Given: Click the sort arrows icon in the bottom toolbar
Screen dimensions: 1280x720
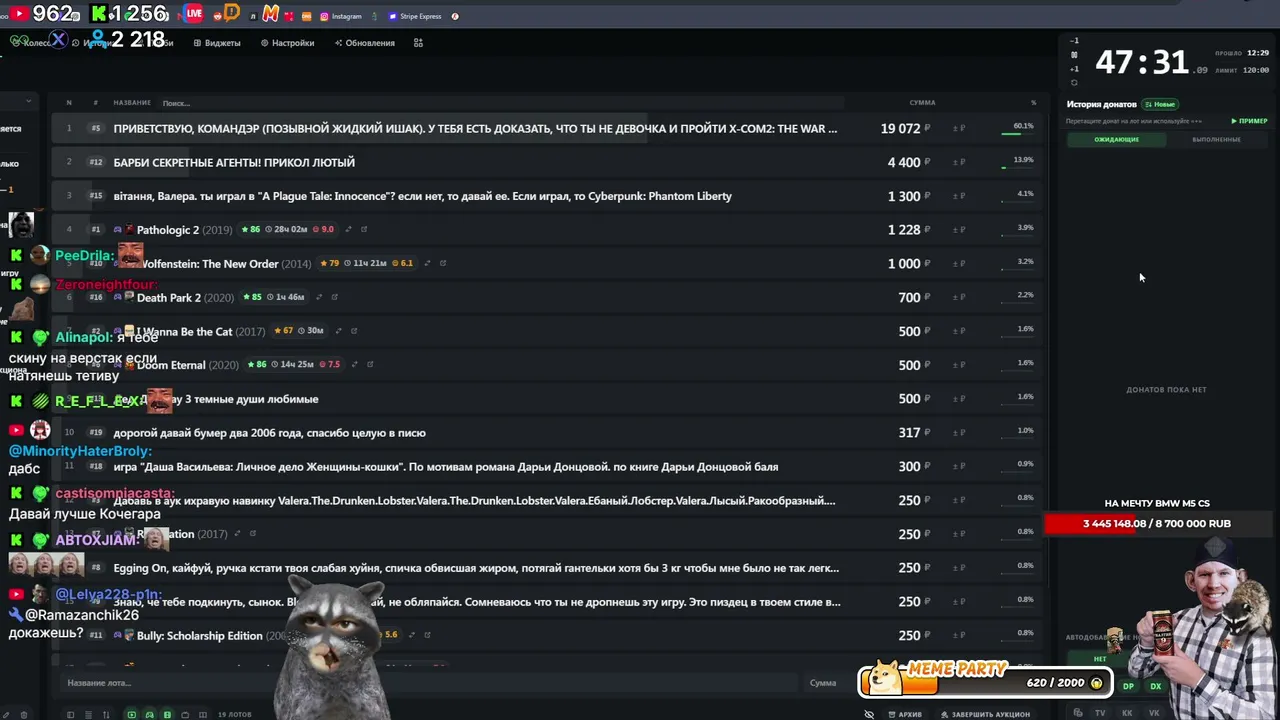Looking at the screenshot, I should tap(106, 714).
